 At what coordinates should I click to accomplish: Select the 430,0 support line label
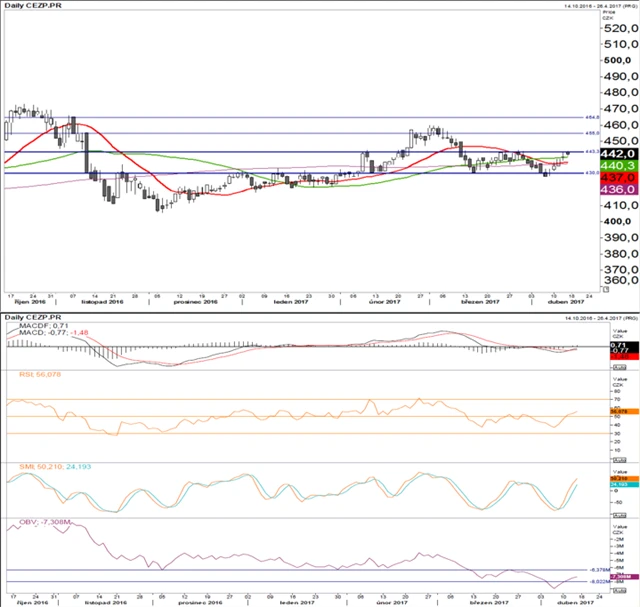[591, 173]
